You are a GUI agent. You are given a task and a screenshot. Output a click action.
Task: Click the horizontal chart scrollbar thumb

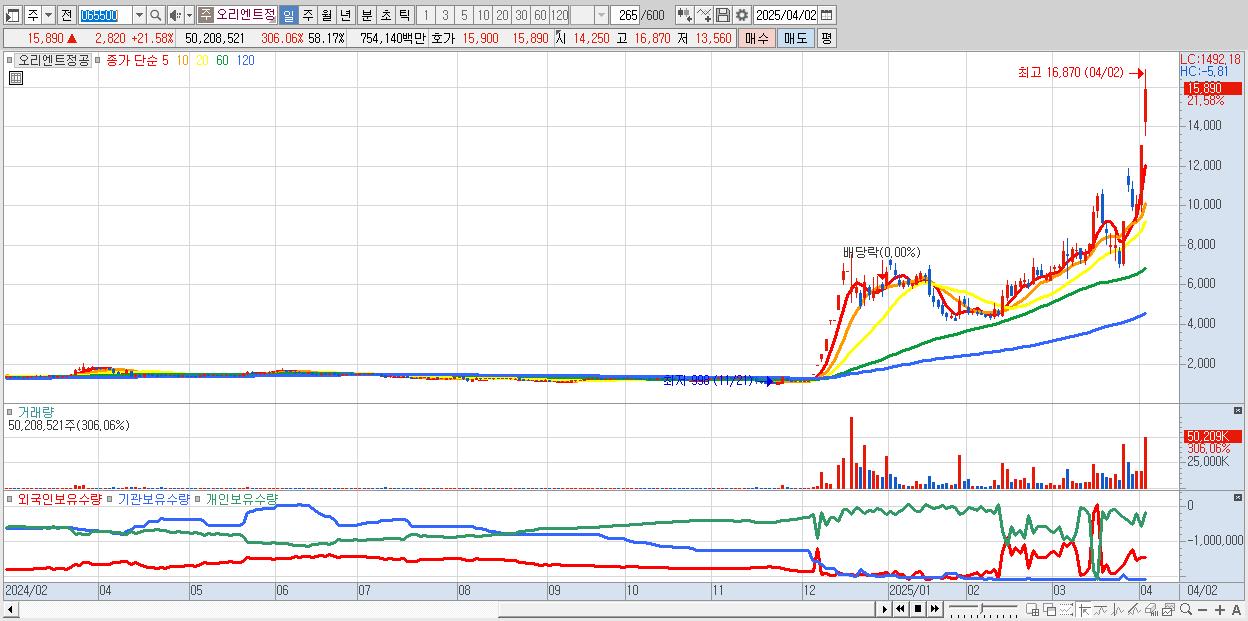[x=688, y=609]
